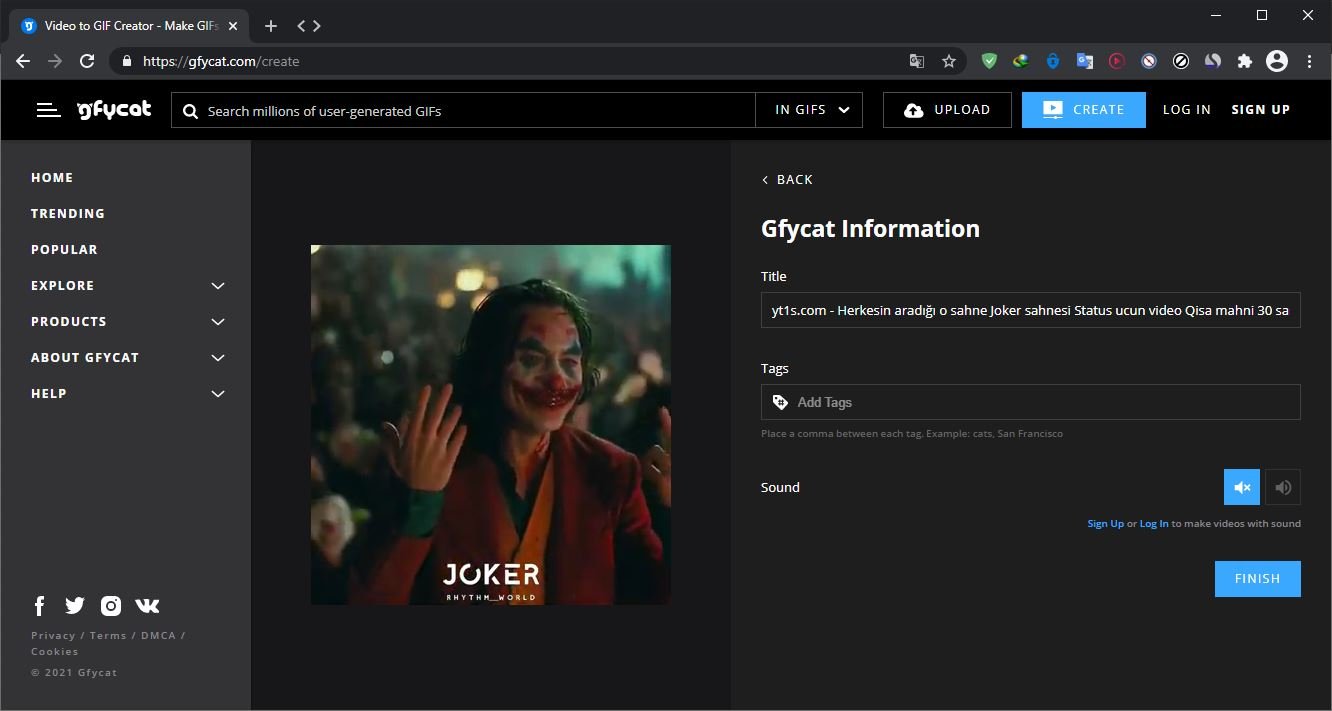Image resolution: width=1332 pixels, height=711 pixels.
Task: Go to Trending in the sidebar
Action: point(68,213)
